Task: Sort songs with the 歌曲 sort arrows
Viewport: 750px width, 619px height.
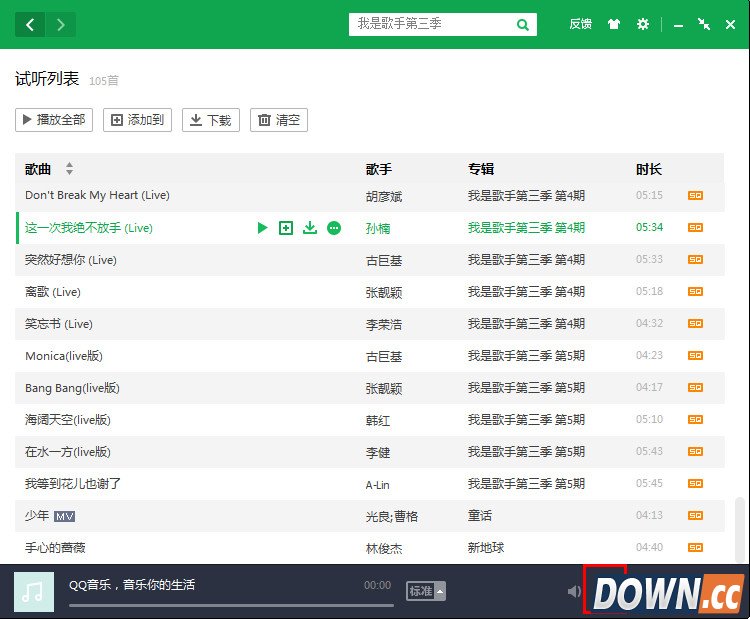Action: (69, 168)
